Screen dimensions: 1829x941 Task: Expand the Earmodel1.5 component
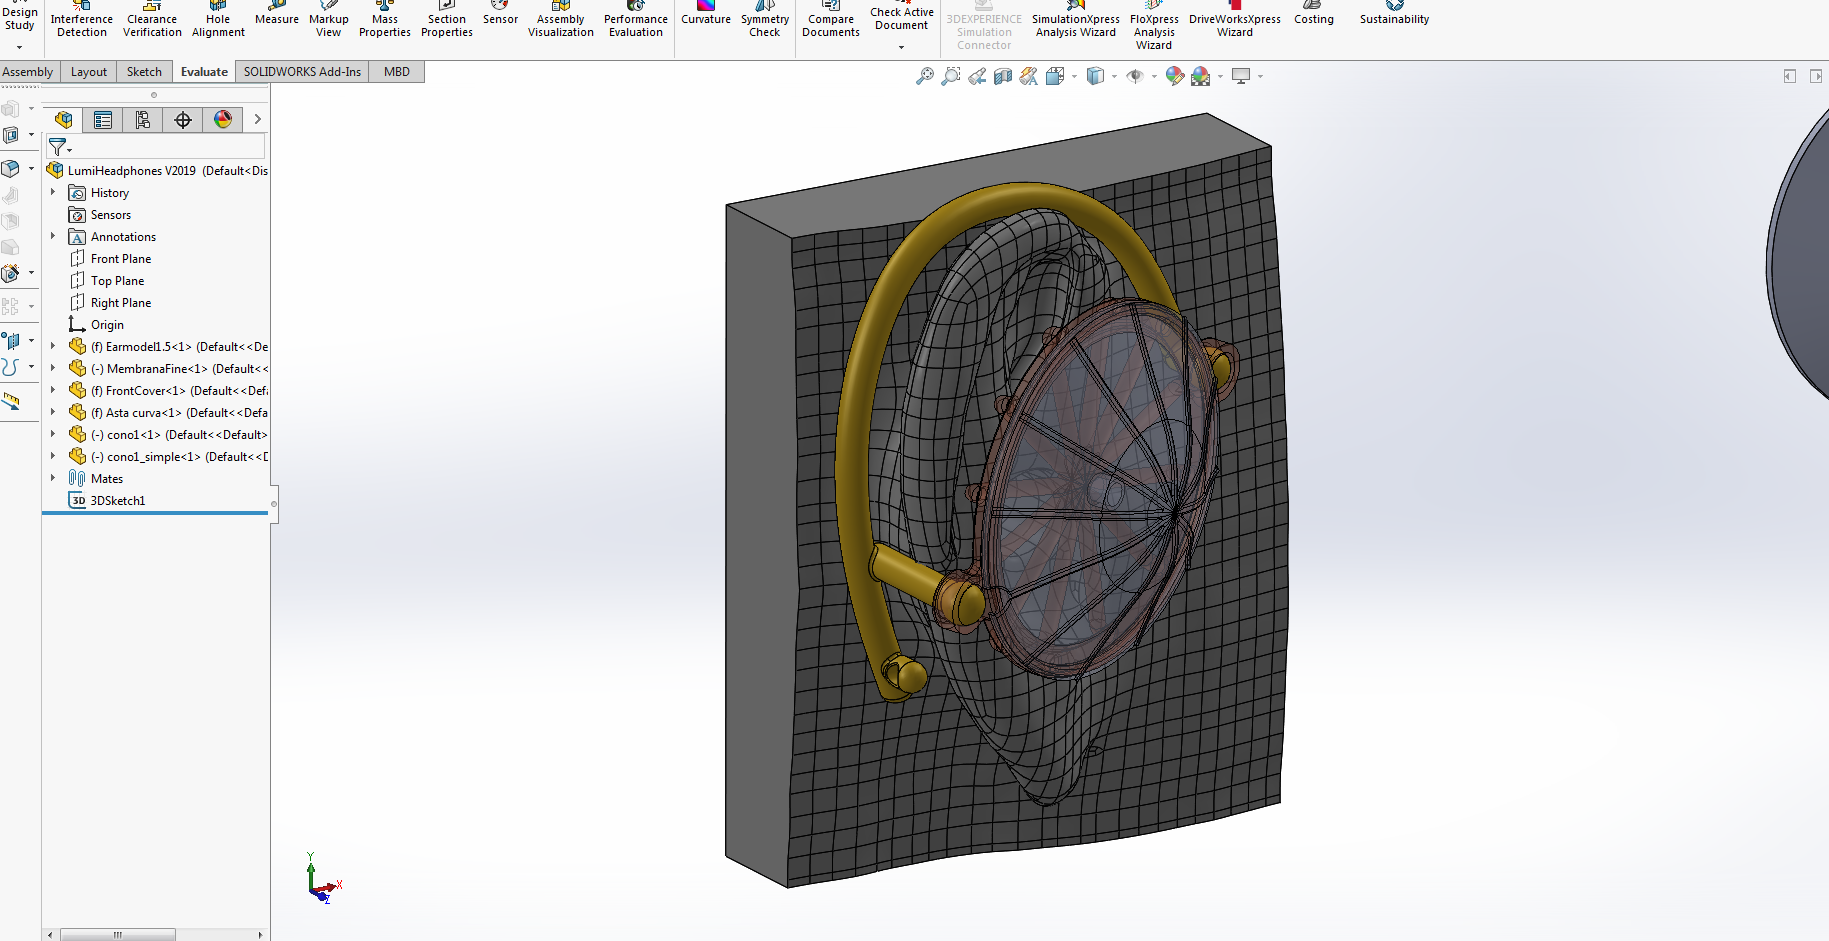53,346
